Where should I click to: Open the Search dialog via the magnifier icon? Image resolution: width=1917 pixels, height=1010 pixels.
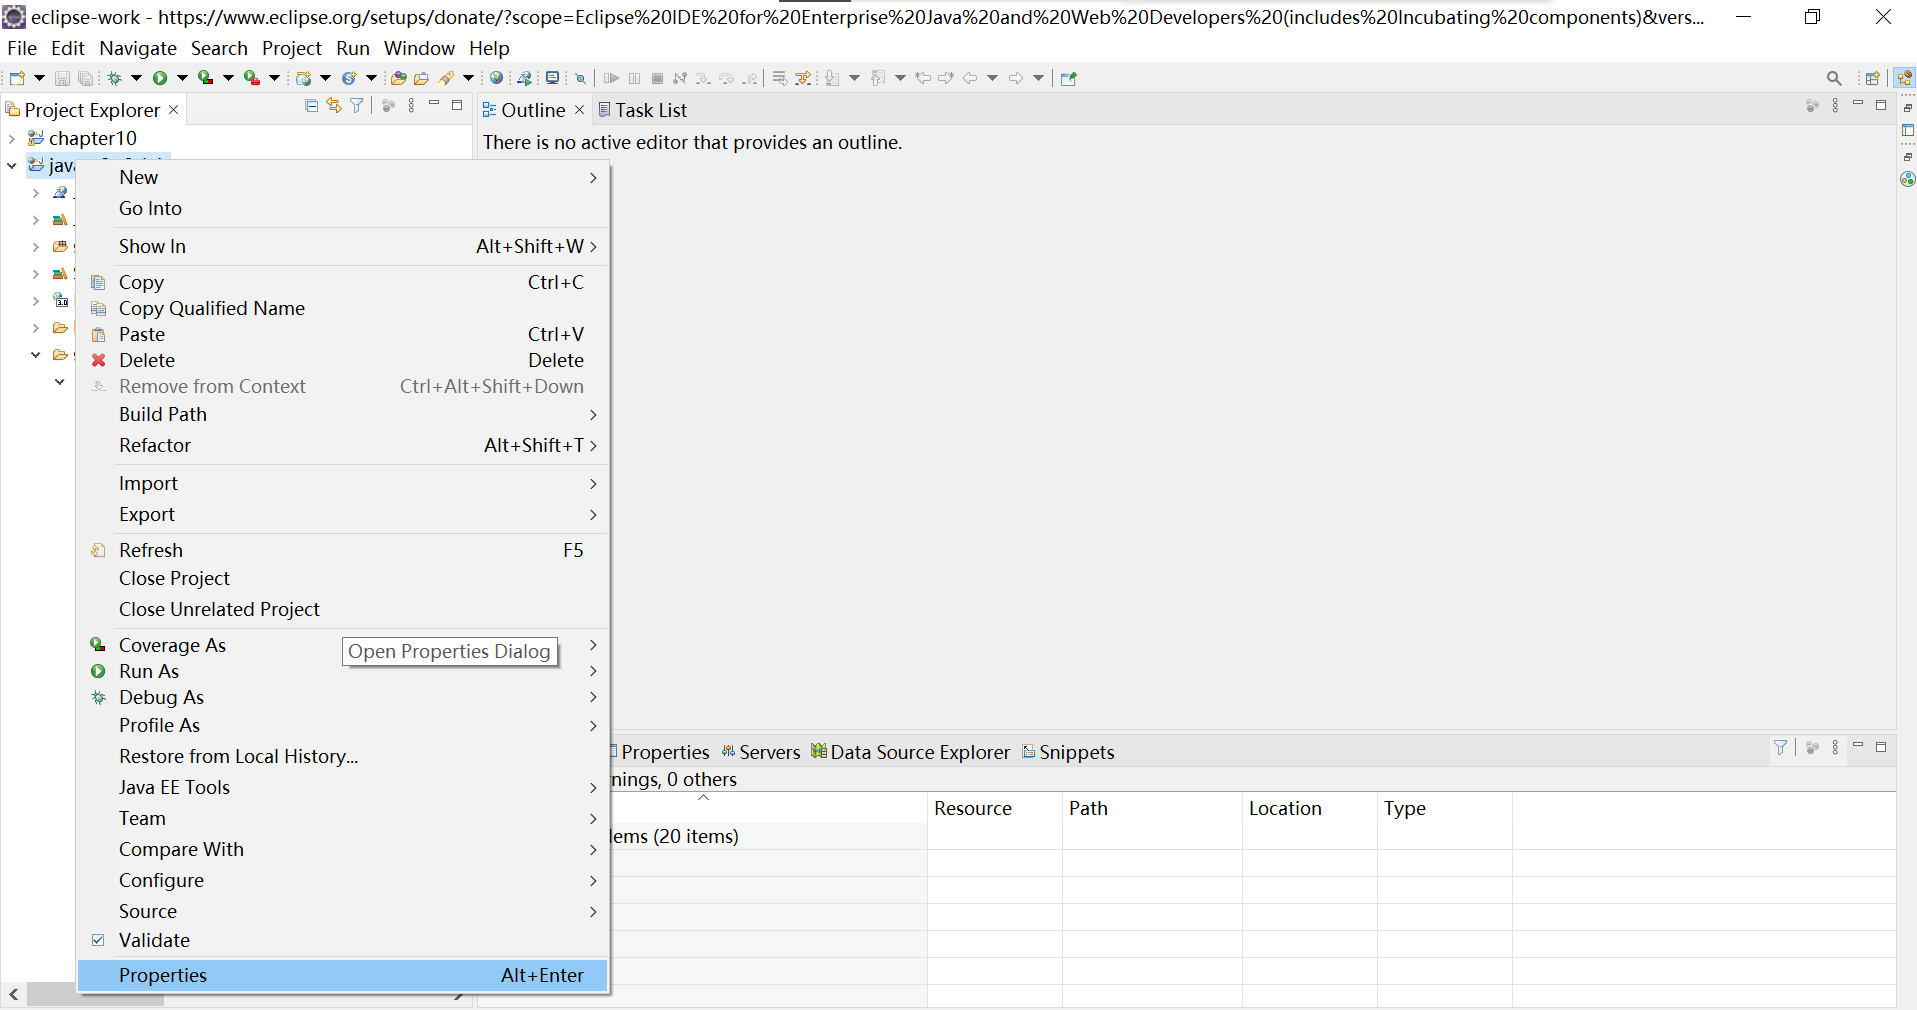click(1834, 78)
